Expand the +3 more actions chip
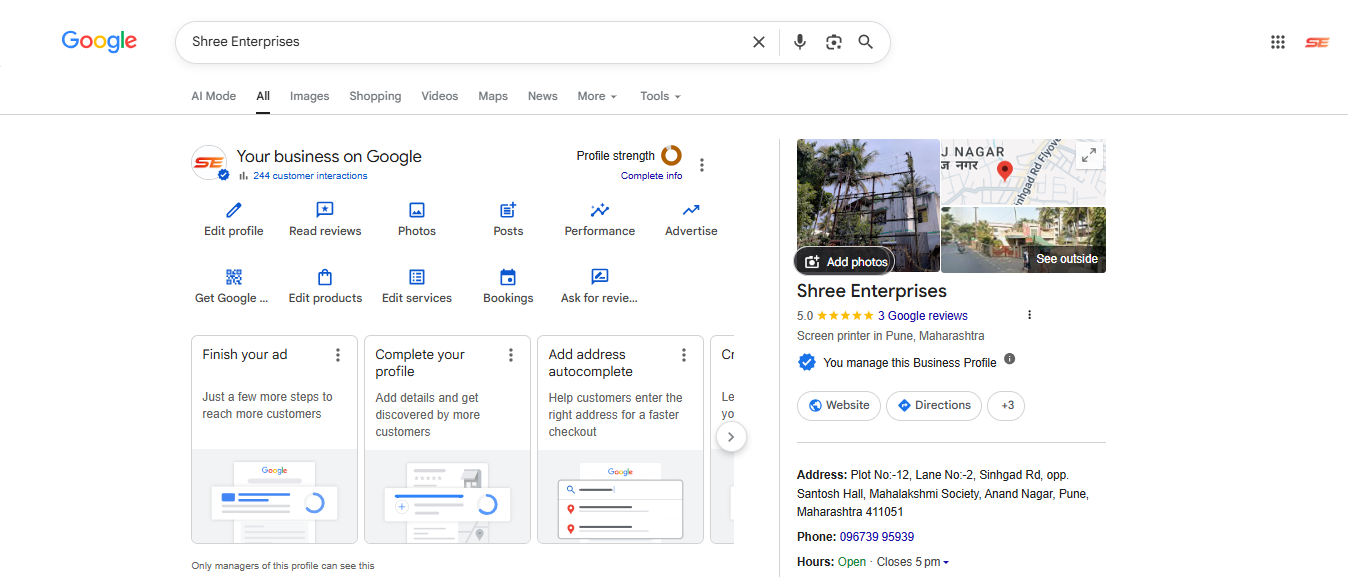Screen dimensions: 1348x577 click(1006, 405)
